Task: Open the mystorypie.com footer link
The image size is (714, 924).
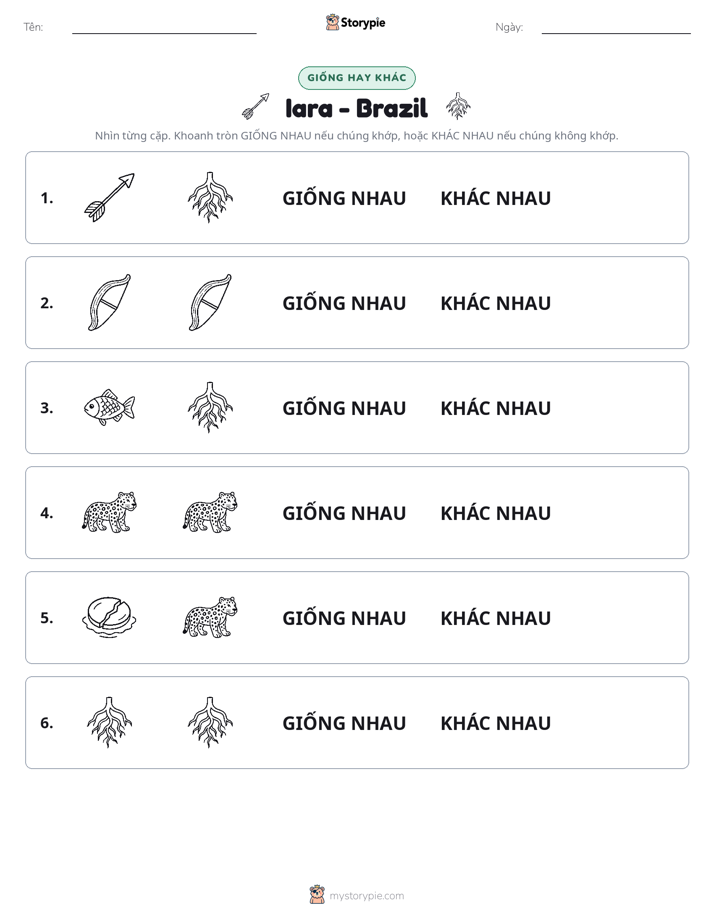Action: tap(366, 896)
